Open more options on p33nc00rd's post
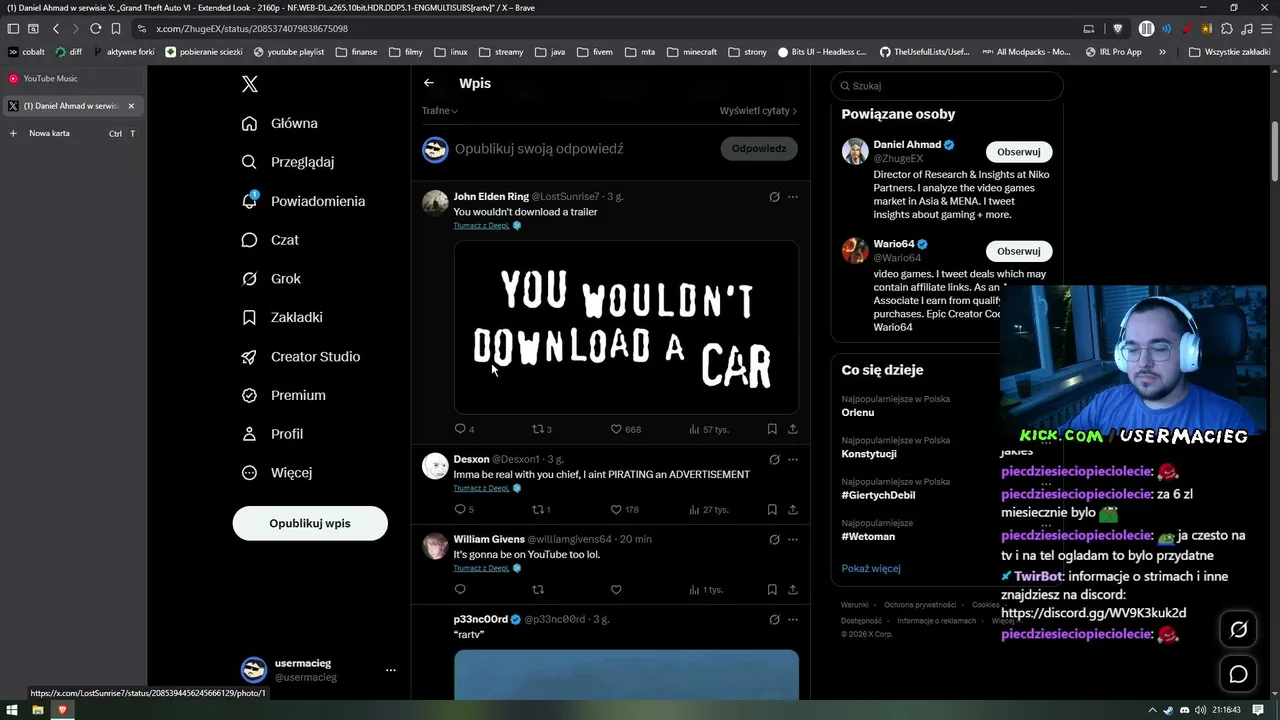Viewport: 1280px width, 720px height. click(793, 619)
